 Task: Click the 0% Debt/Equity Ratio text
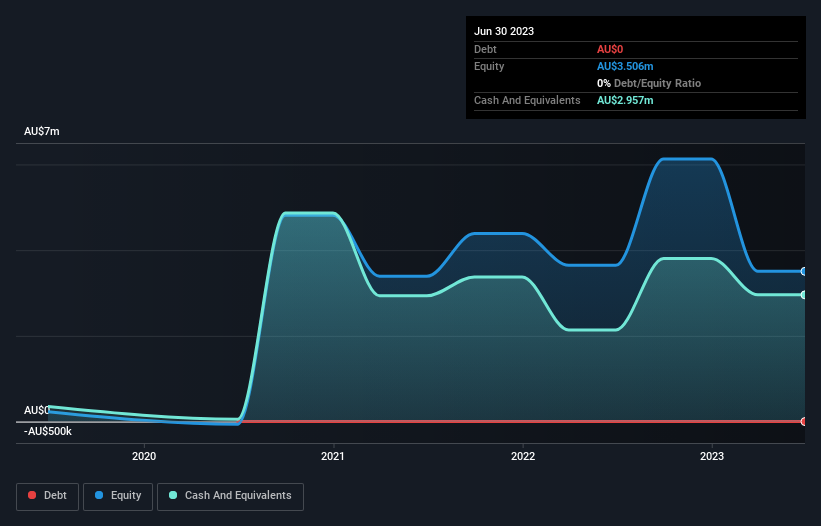click(x=649, y=83)
